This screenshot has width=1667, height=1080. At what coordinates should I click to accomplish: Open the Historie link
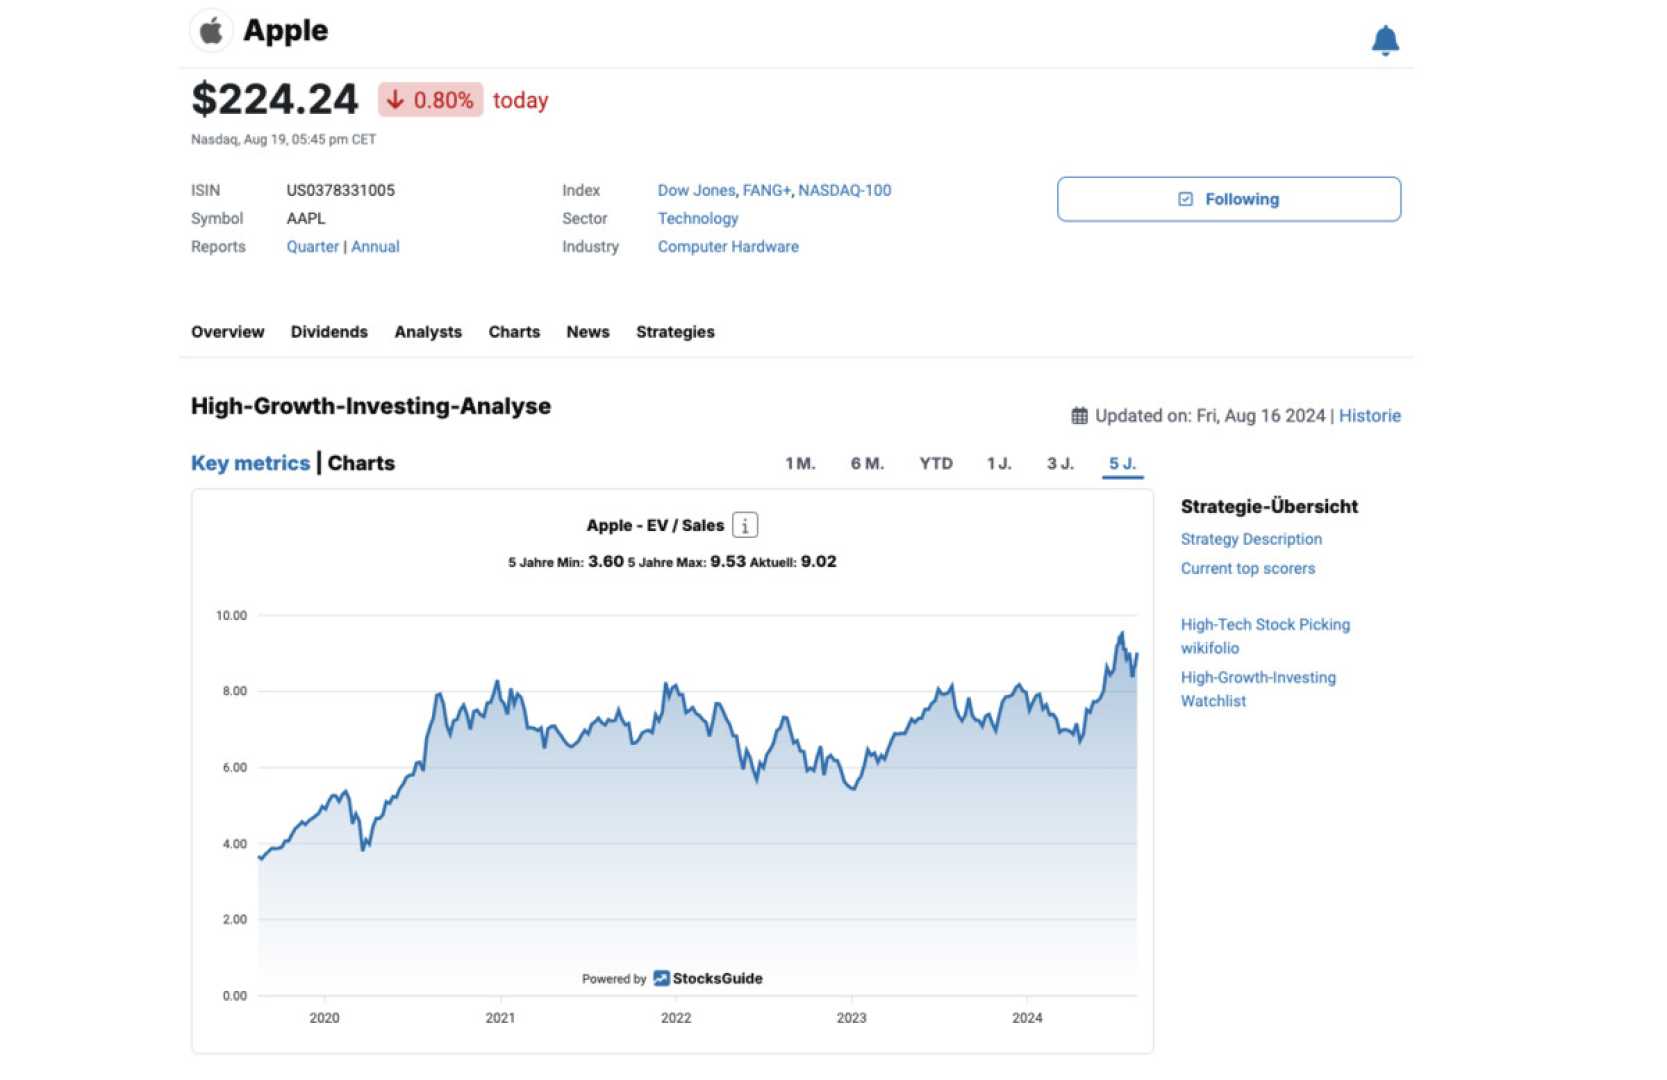pos(1371,415)
